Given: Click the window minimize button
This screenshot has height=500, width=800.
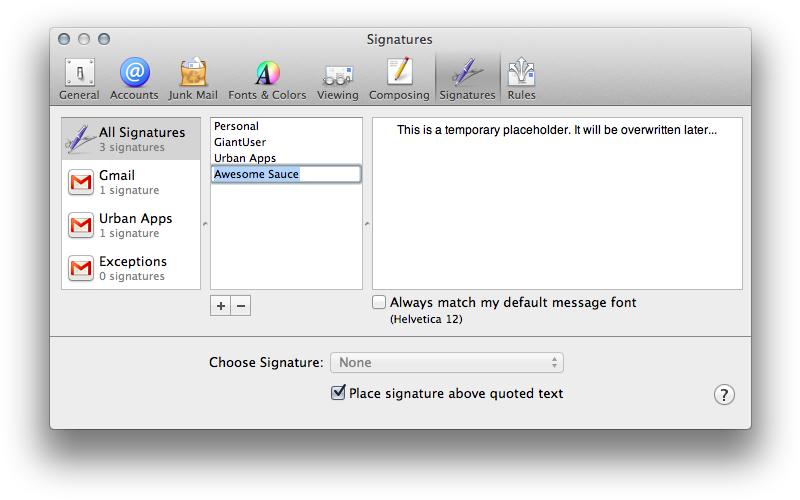Looking at the screenshot, I should tap(84, 39).
